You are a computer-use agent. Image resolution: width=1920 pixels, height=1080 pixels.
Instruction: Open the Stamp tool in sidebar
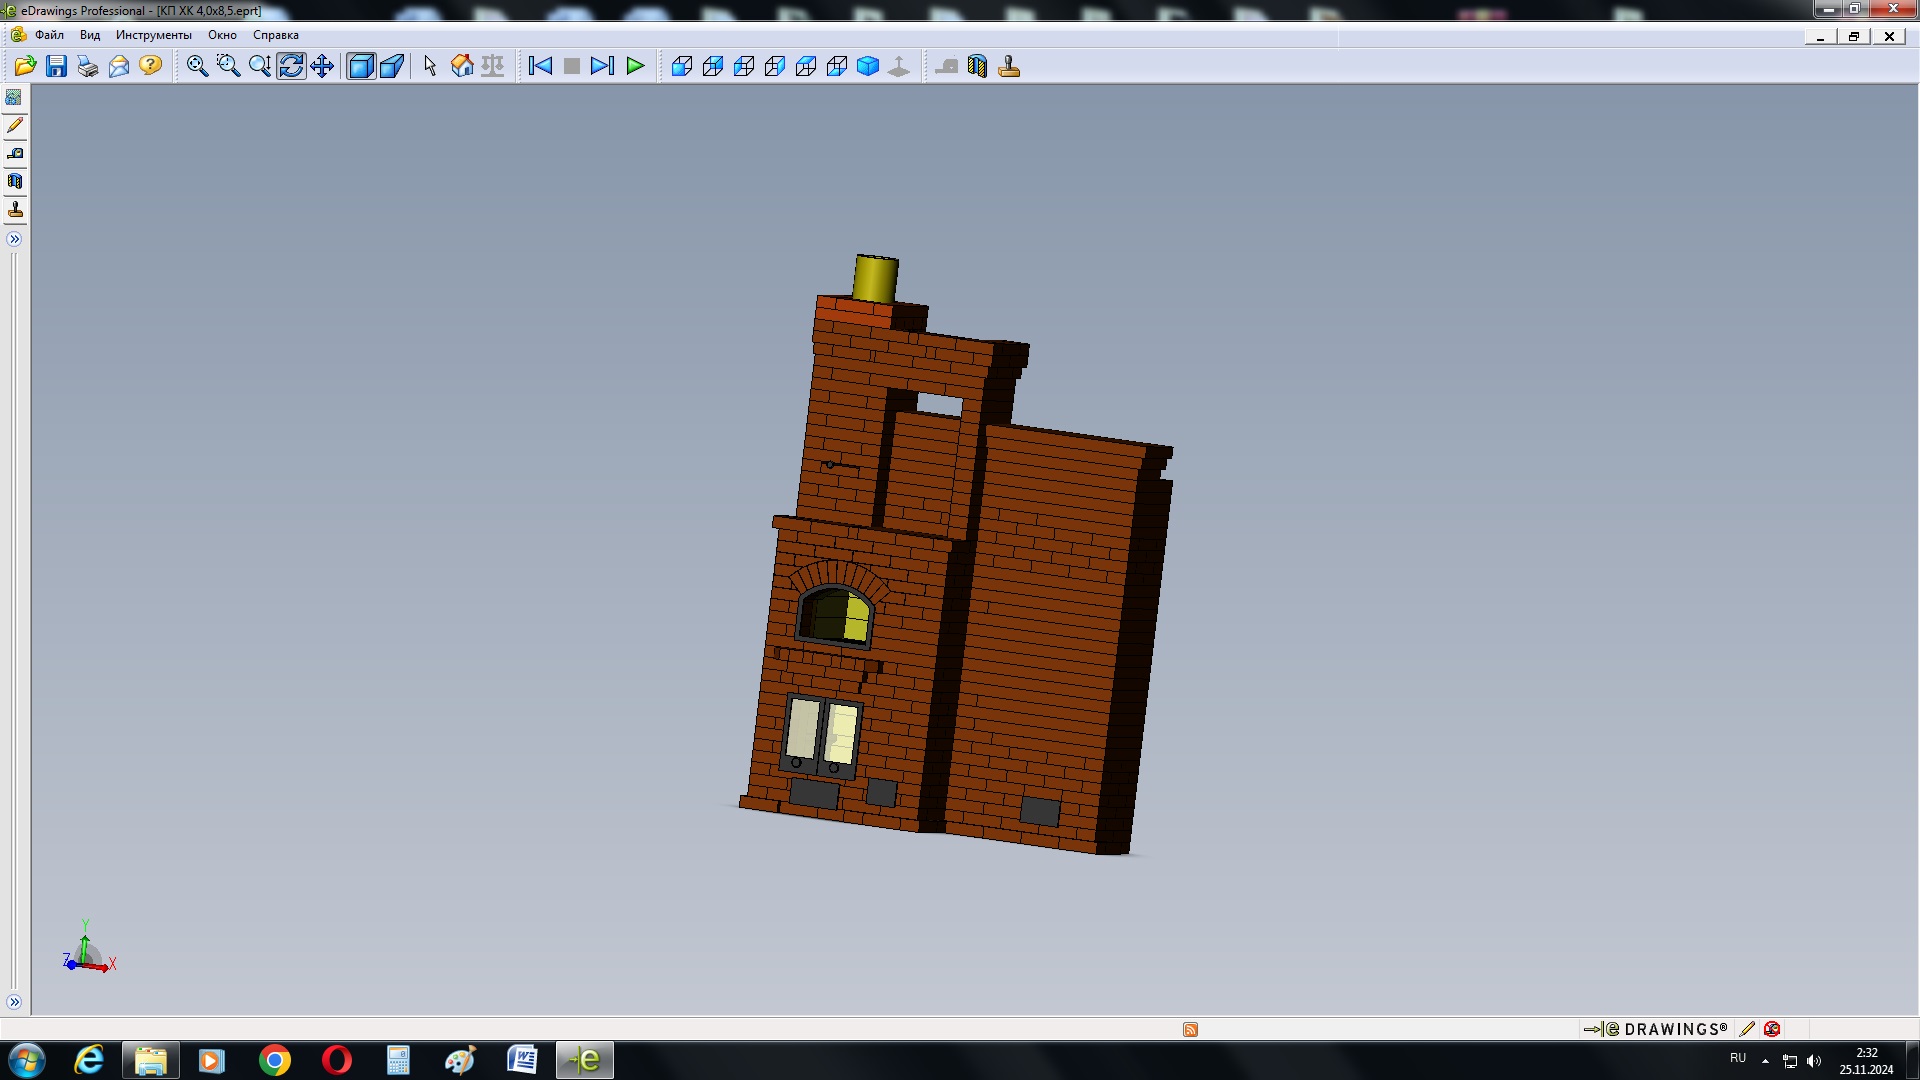click(x=15, y=210)
